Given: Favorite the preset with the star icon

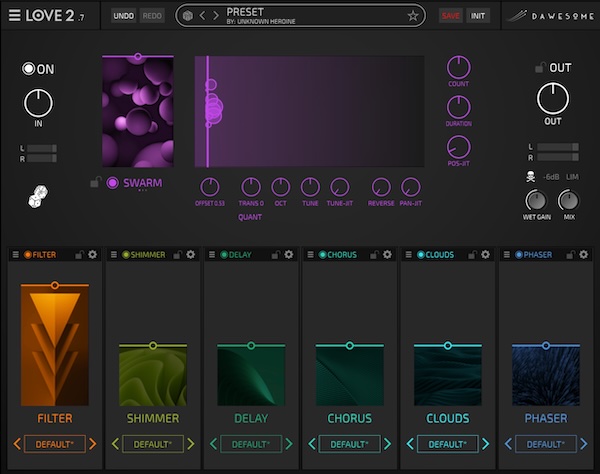Looking at the screenshot, I should pos(412,16).
